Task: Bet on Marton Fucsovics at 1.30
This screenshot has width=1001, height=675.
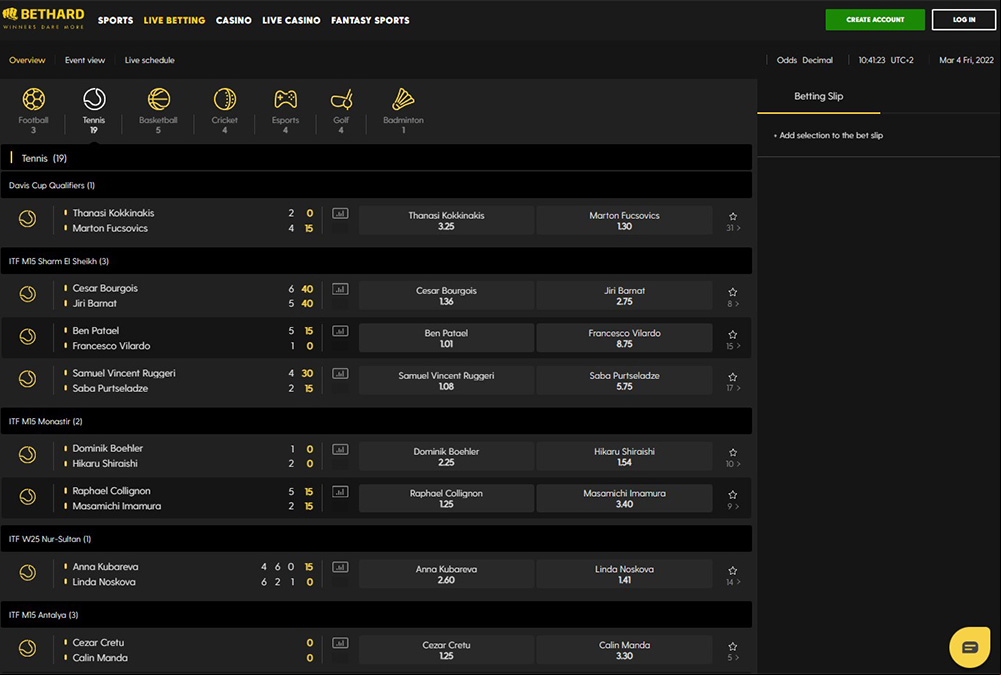Action: (624, 220)
